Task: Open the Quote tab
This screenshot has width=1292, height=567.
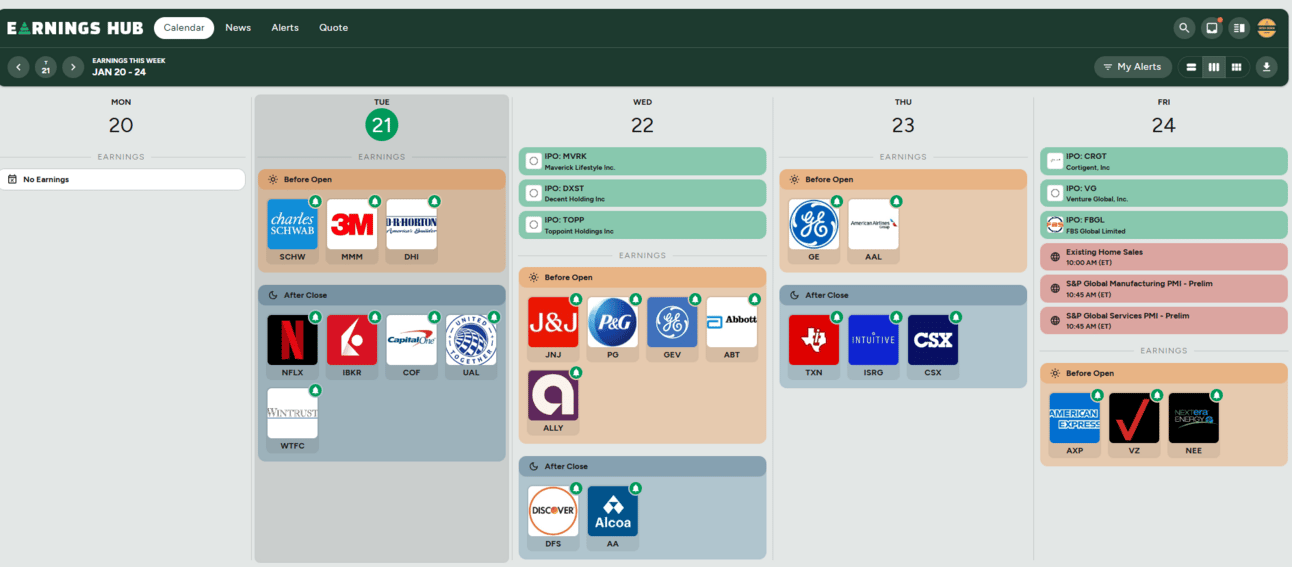Action: [333, 28]
